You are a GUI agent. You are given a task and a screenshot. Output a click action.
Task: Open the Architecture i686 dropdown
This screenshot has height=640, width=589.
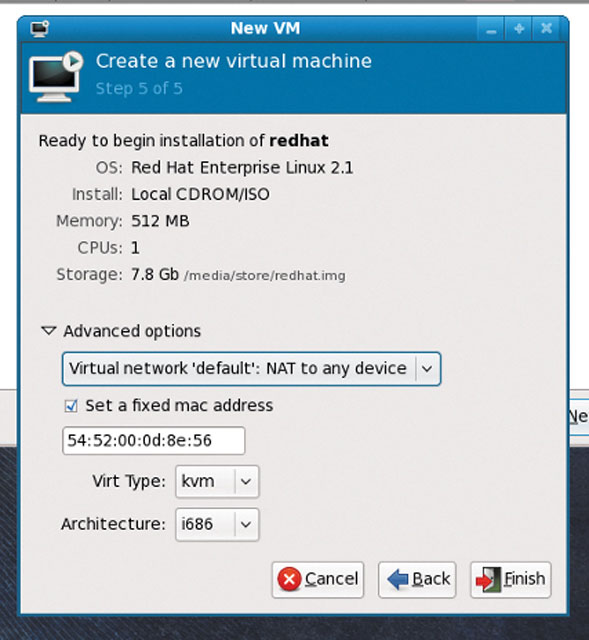pyautogui.click(x=217, y=524)
